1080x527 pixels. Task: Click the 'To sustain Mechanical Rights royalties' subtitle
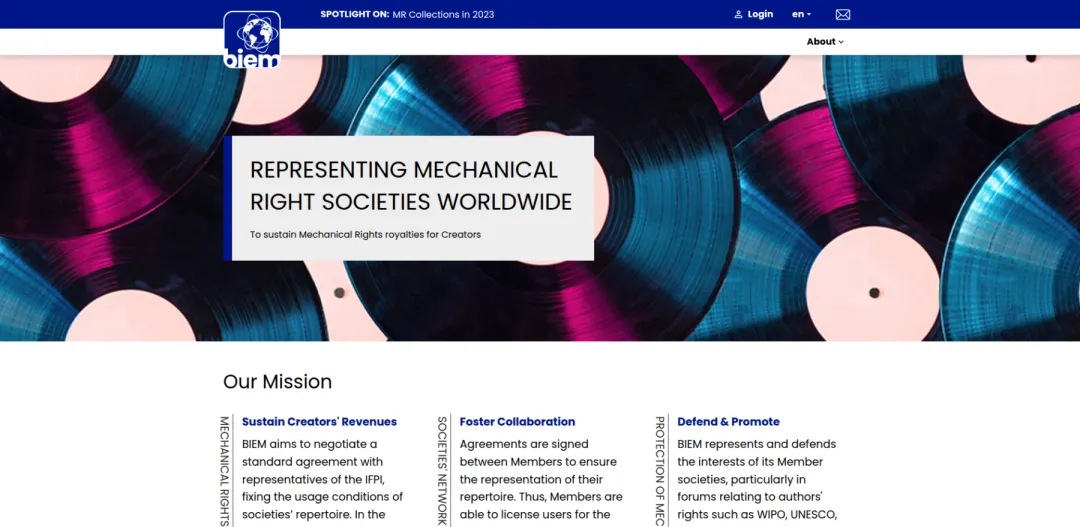point(365,235)
